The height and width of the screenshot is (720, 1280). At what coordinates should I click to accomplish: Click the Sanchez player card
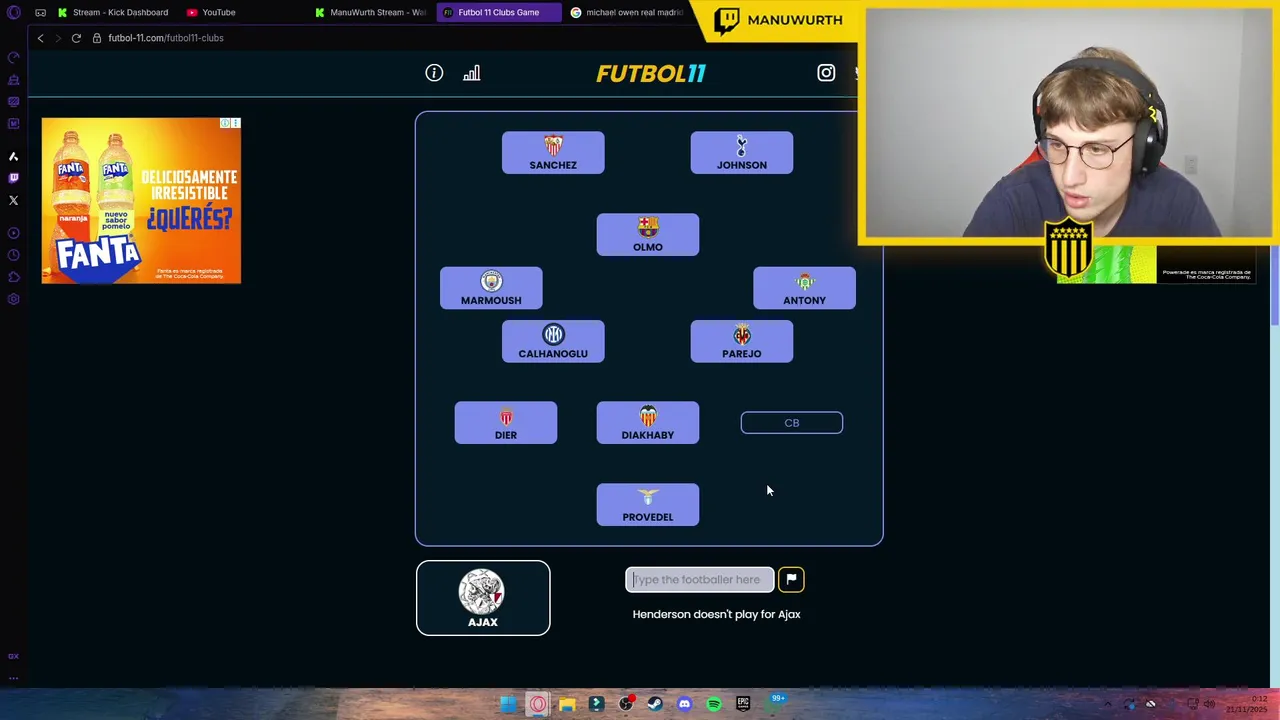[553, 153]
